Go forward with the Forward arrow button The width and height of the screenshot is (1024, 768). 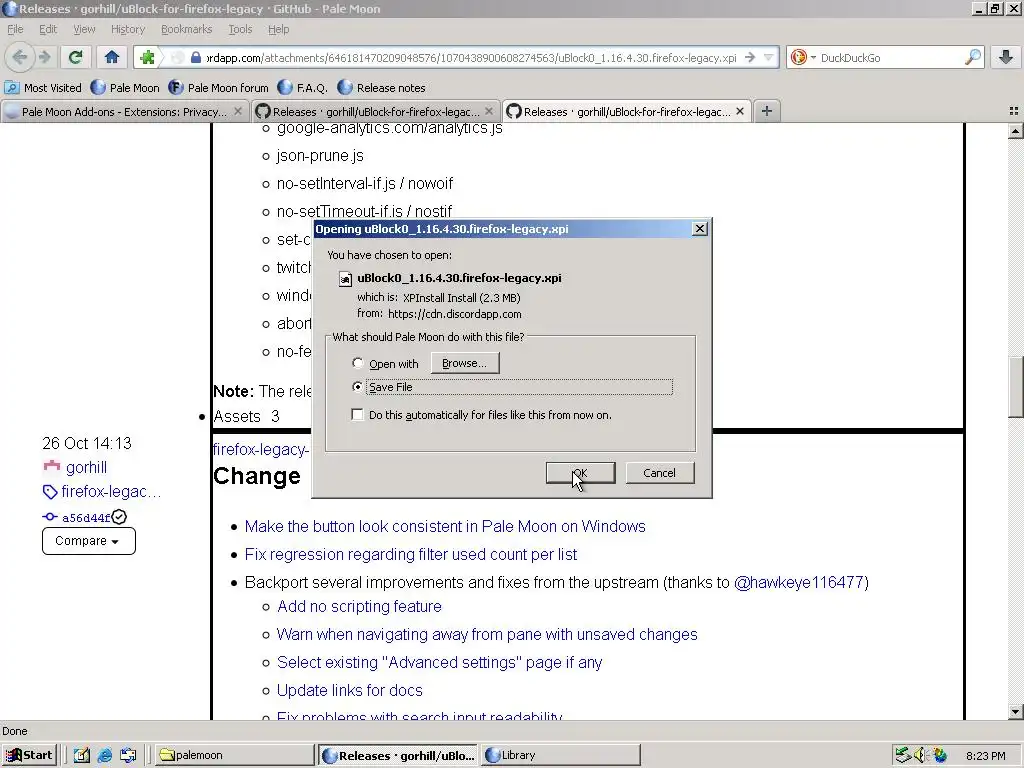(44, 57)
